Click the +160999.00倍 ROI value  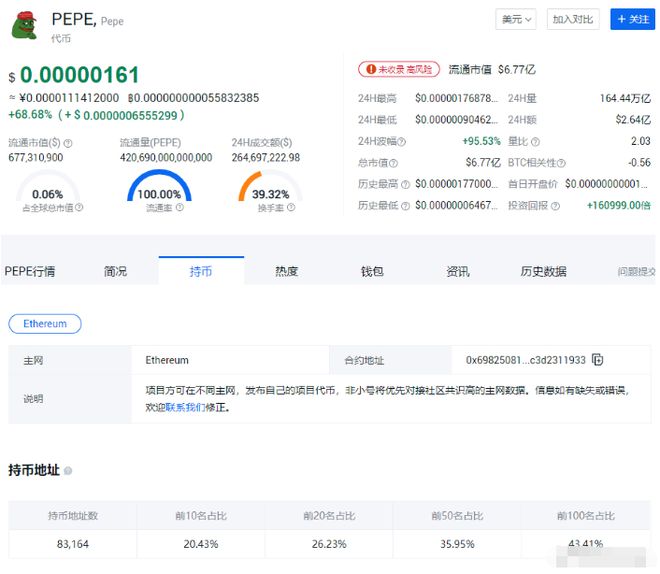[x=619, y=205]
